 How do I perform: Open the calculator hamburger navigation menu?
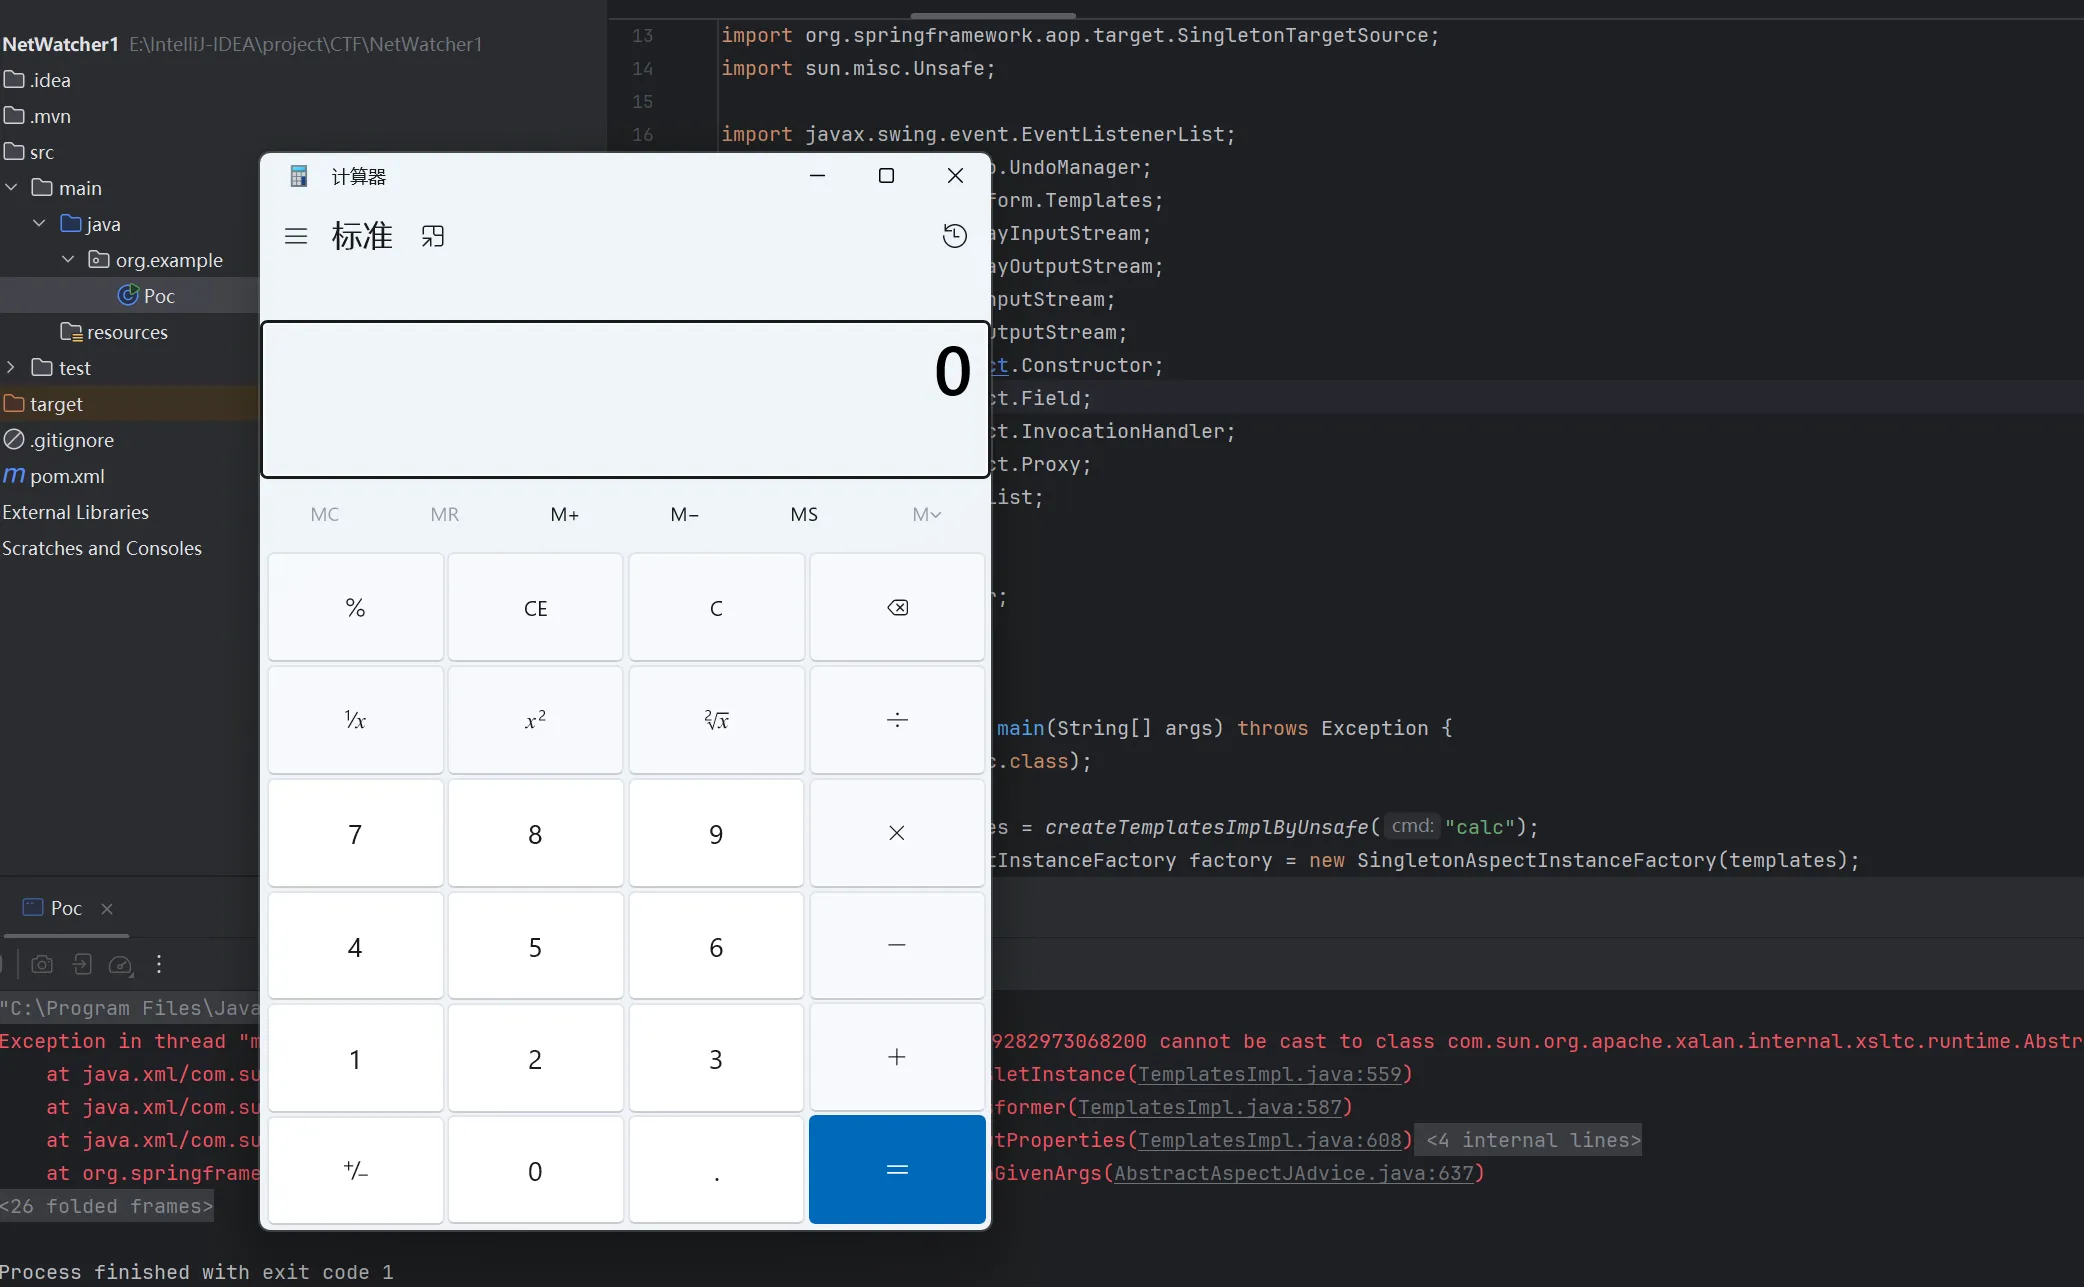click(296, 236)
